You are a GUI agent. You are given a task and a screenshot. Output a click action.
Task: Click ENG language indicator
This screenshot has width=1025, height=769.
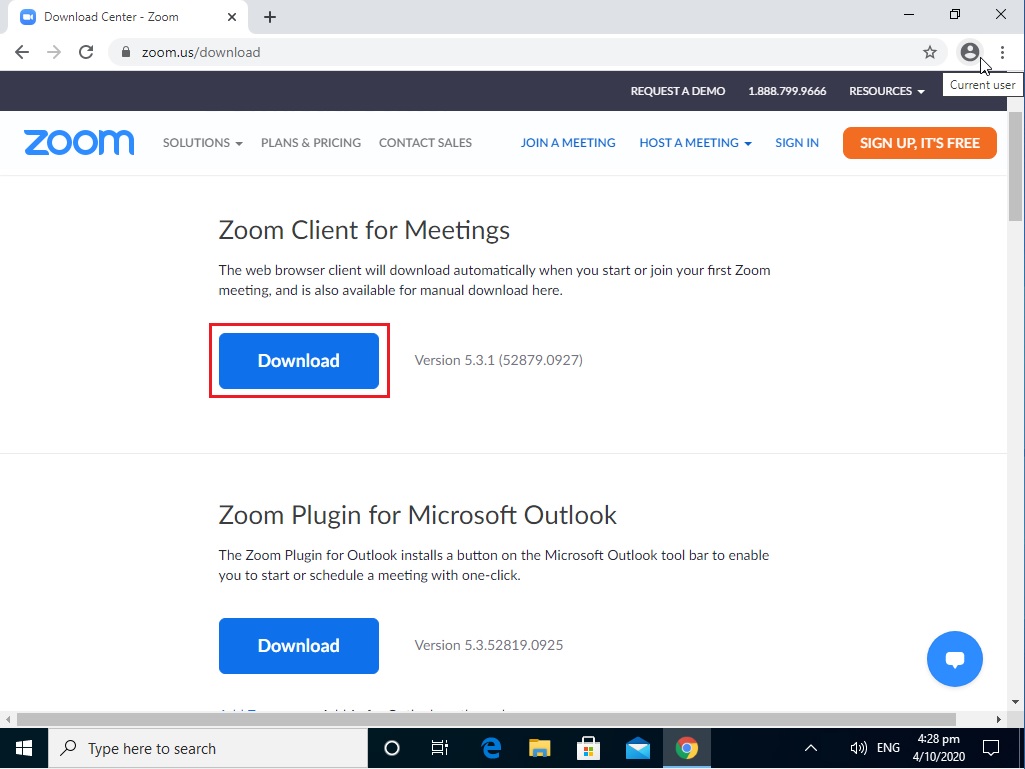(x=888, y=748)
